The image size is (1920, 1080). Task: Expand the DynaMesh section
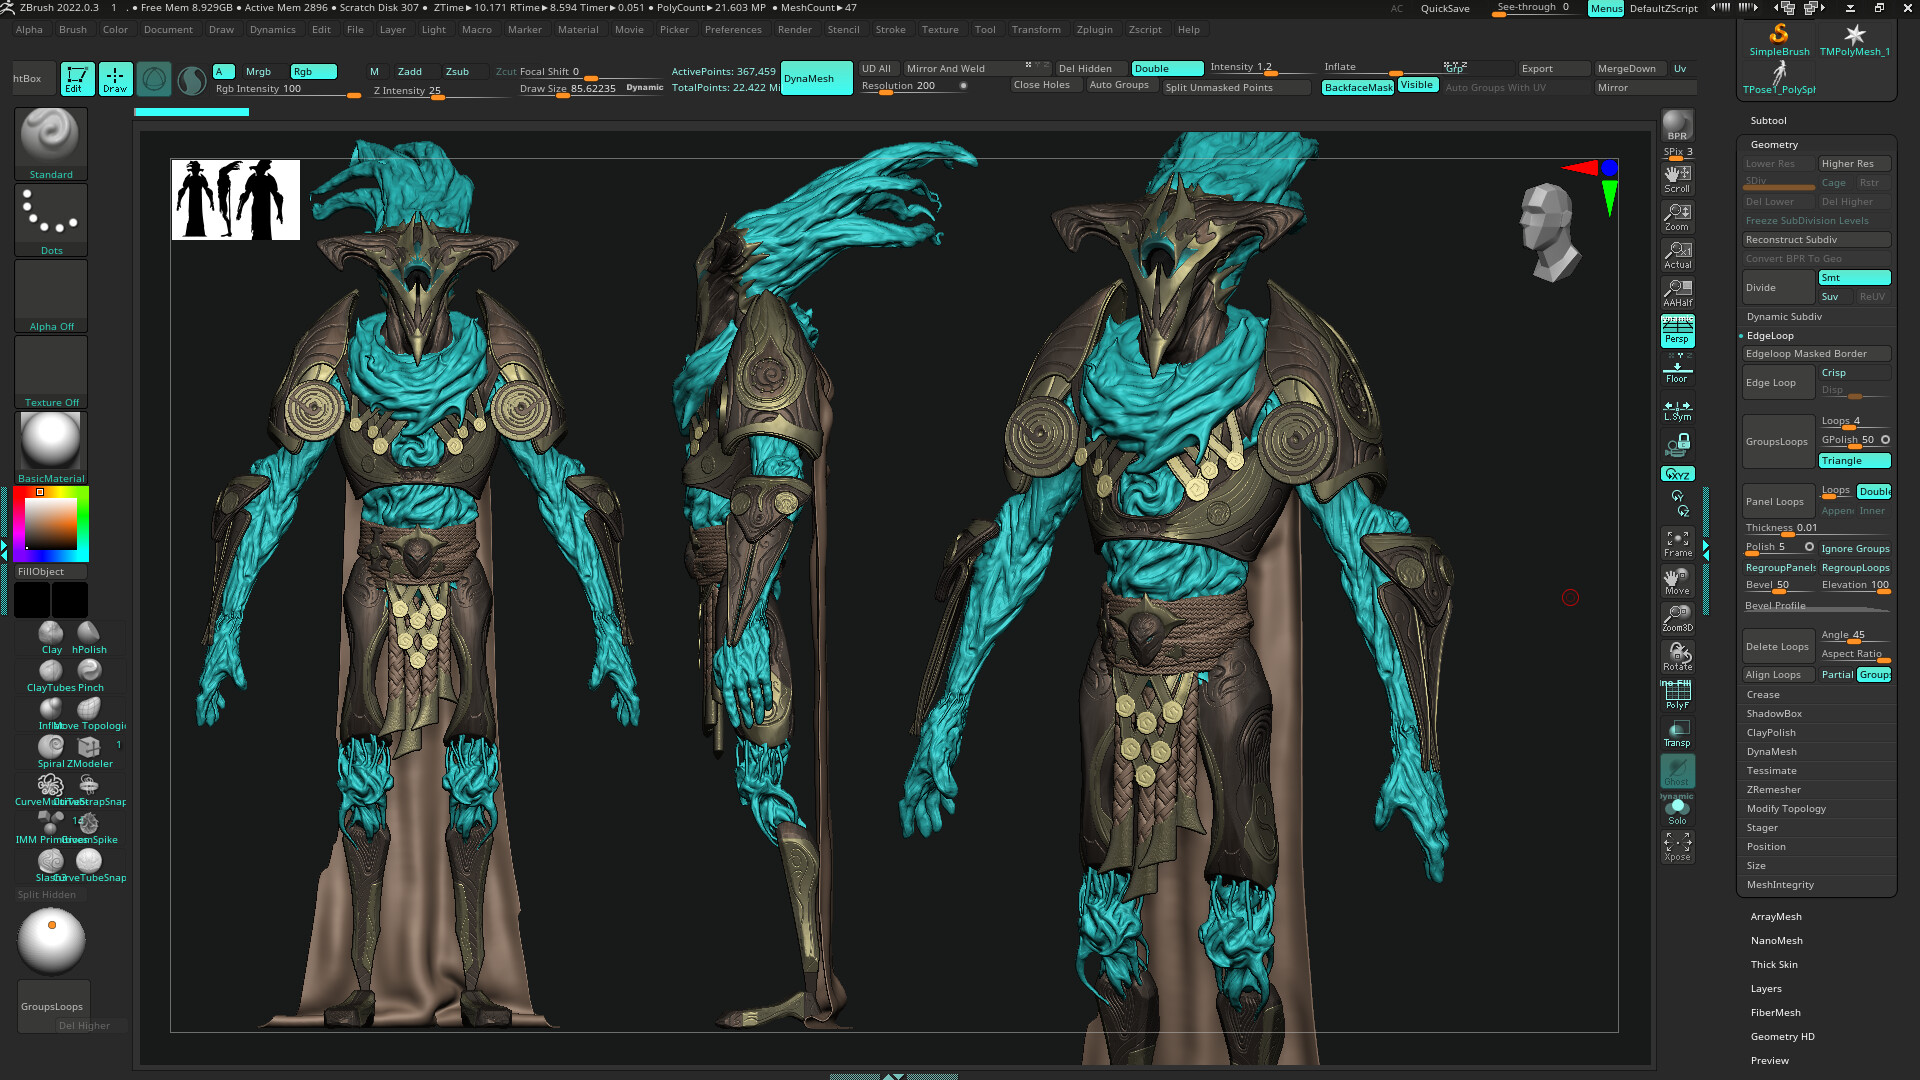point(1771,752)
